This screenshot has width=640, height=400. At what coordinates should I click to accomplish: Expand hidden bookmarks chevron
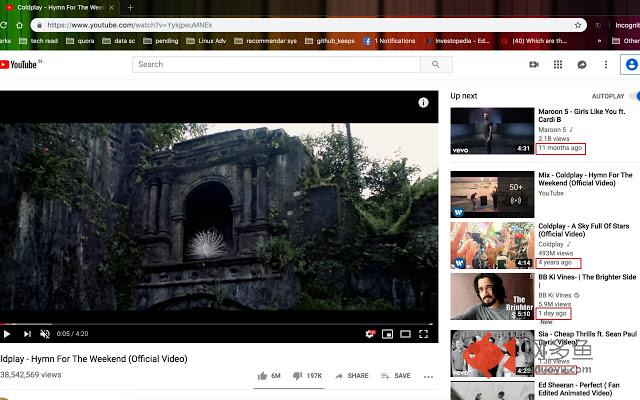click(x=599, y=41)
